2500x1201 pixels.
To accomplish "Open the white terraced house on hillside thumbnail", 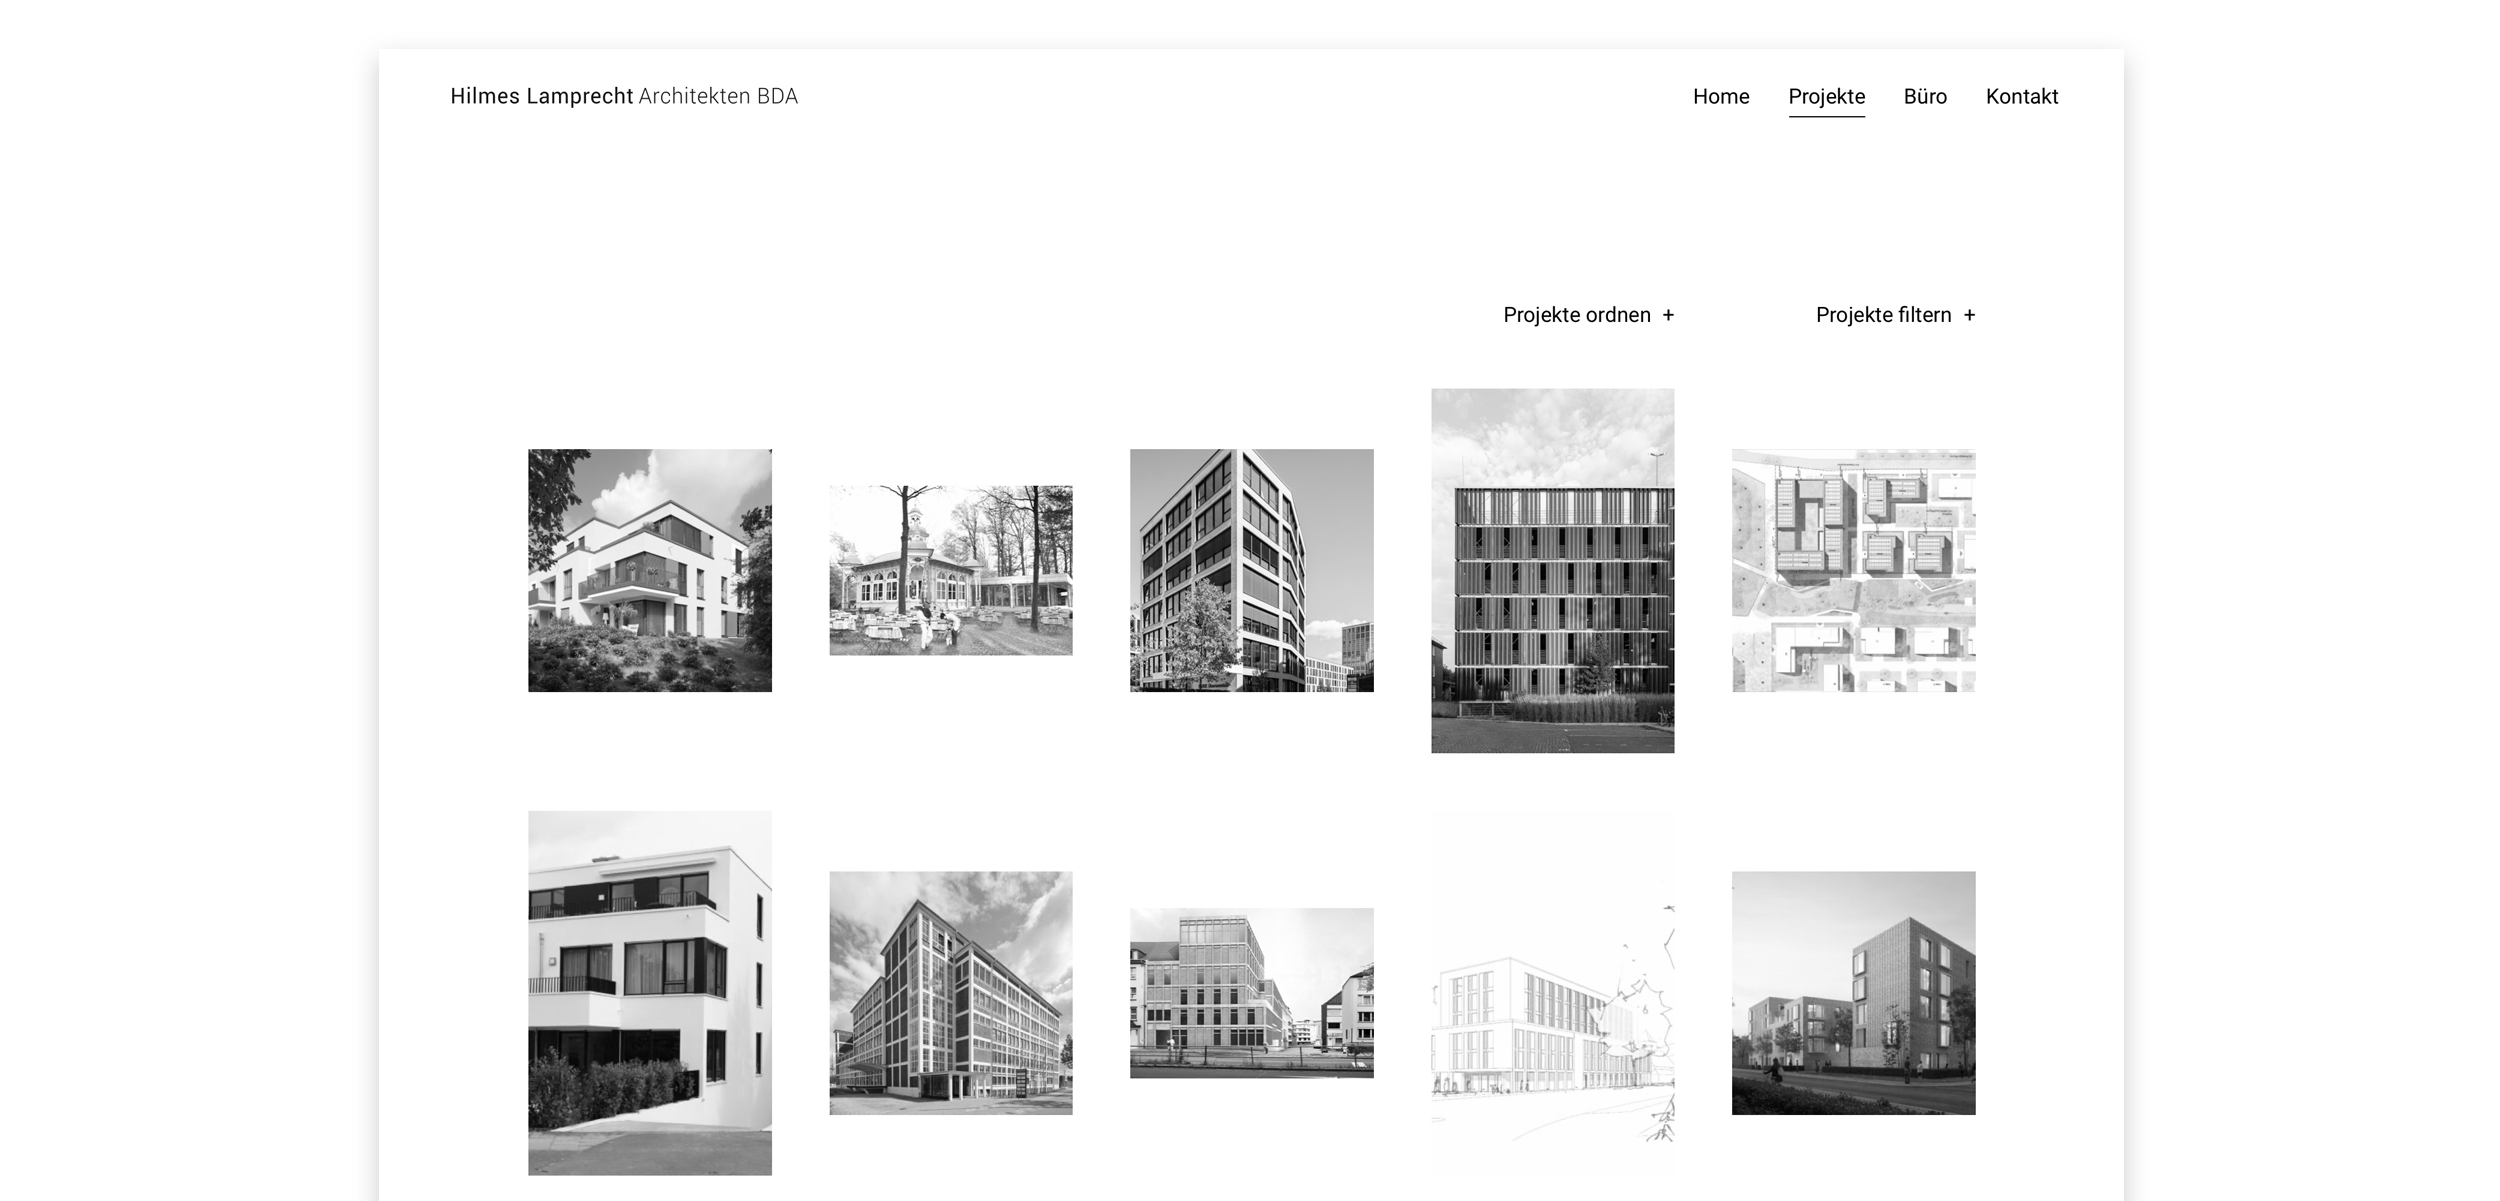I will tap(650, 570).
